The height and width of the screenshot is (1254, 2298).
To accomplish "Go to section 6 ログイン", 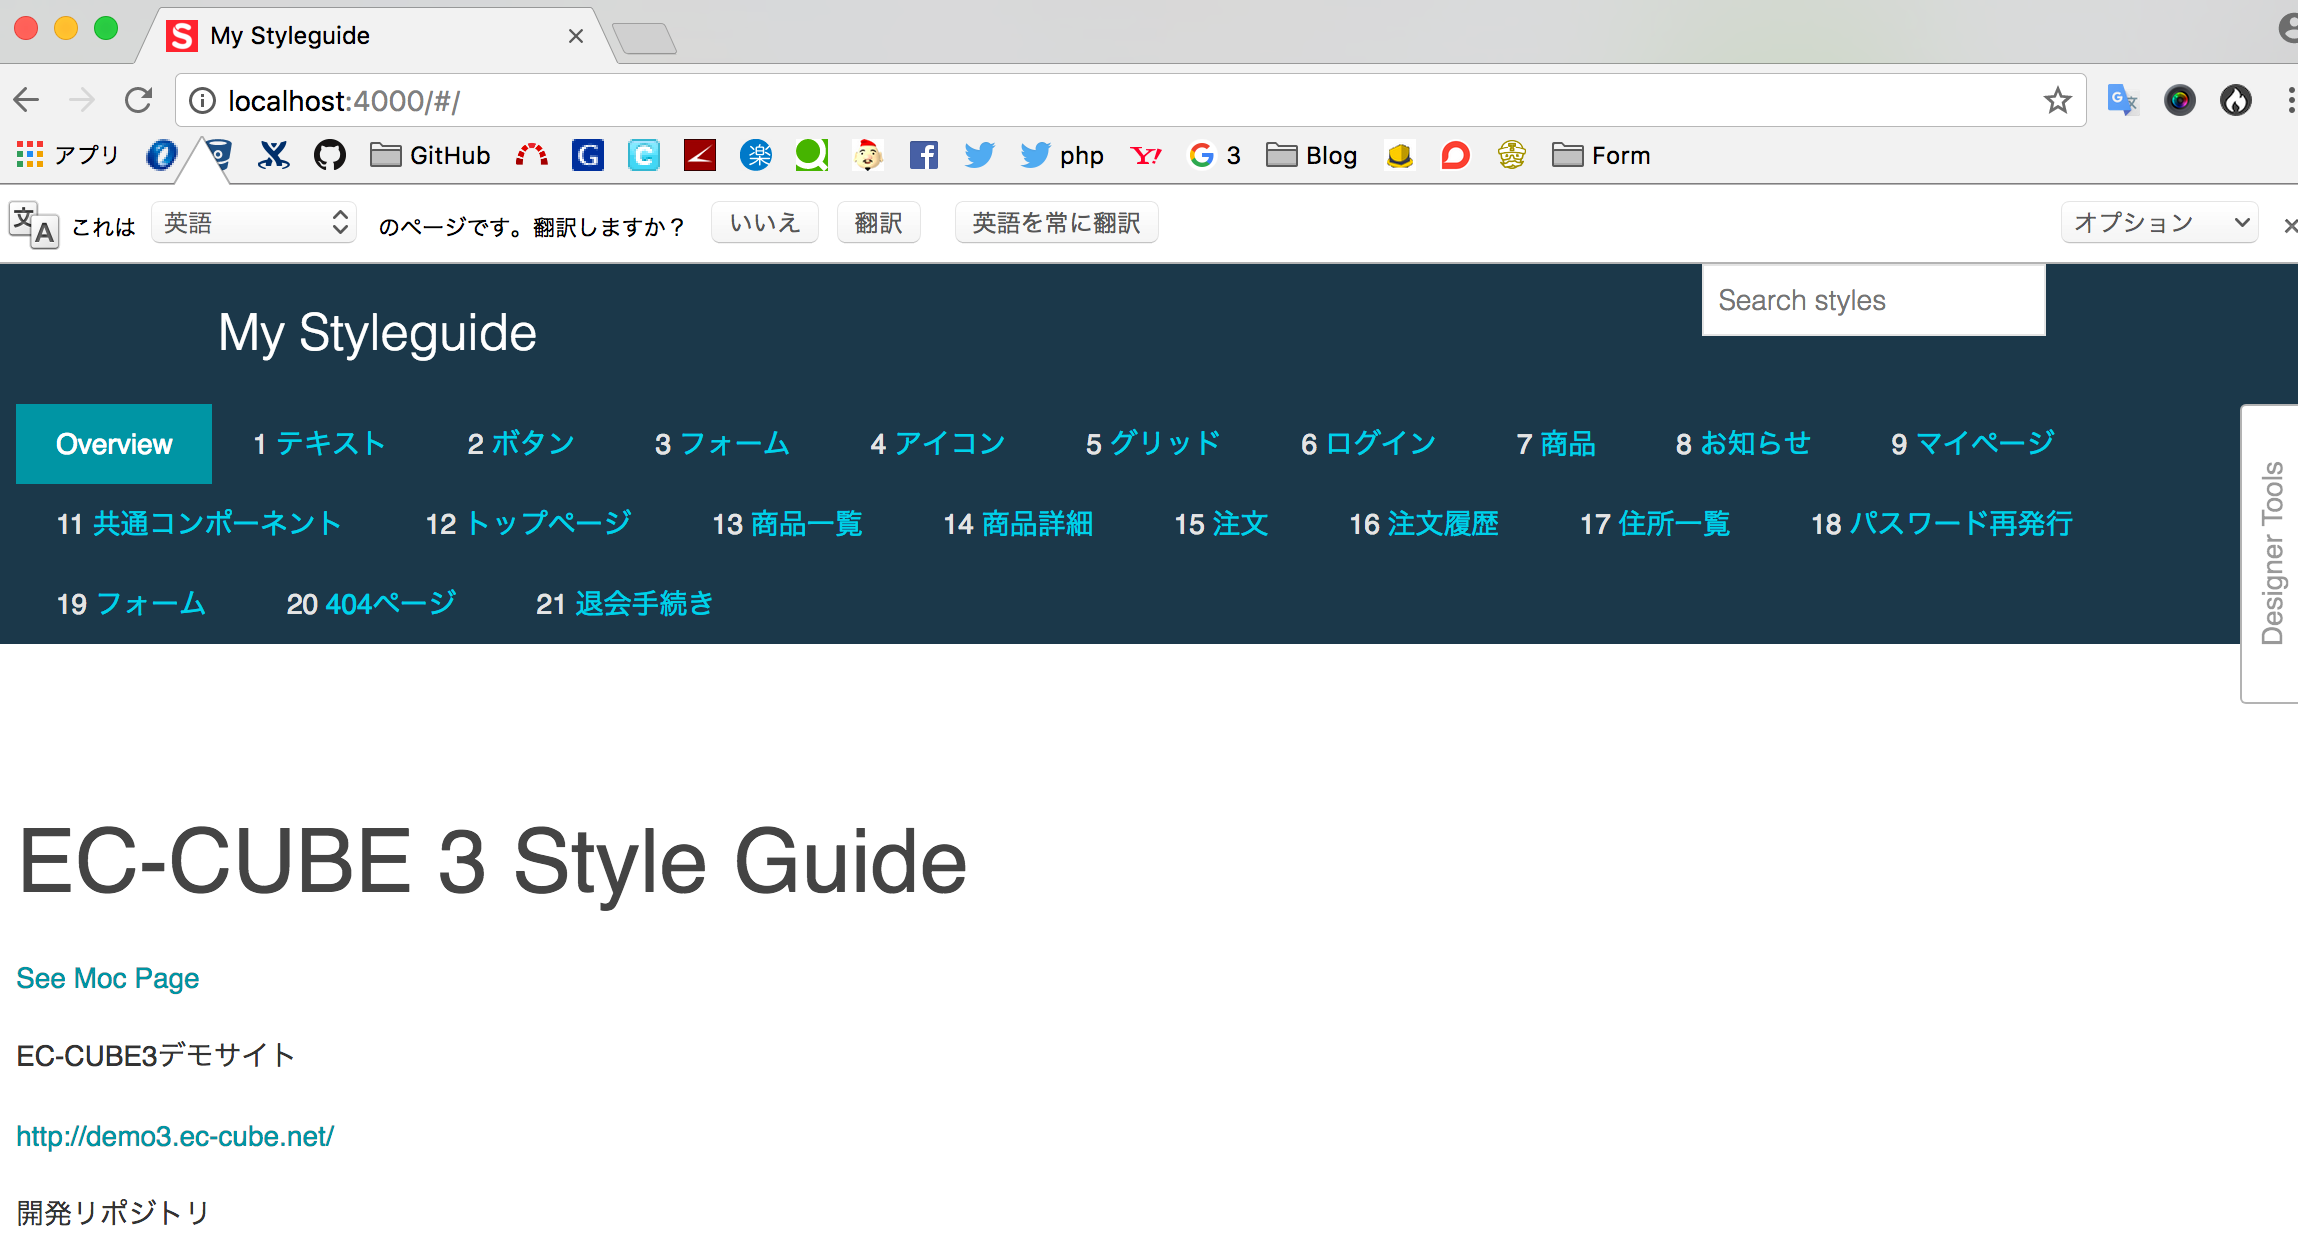I will pyautogui.click(x=1368, y=444).
